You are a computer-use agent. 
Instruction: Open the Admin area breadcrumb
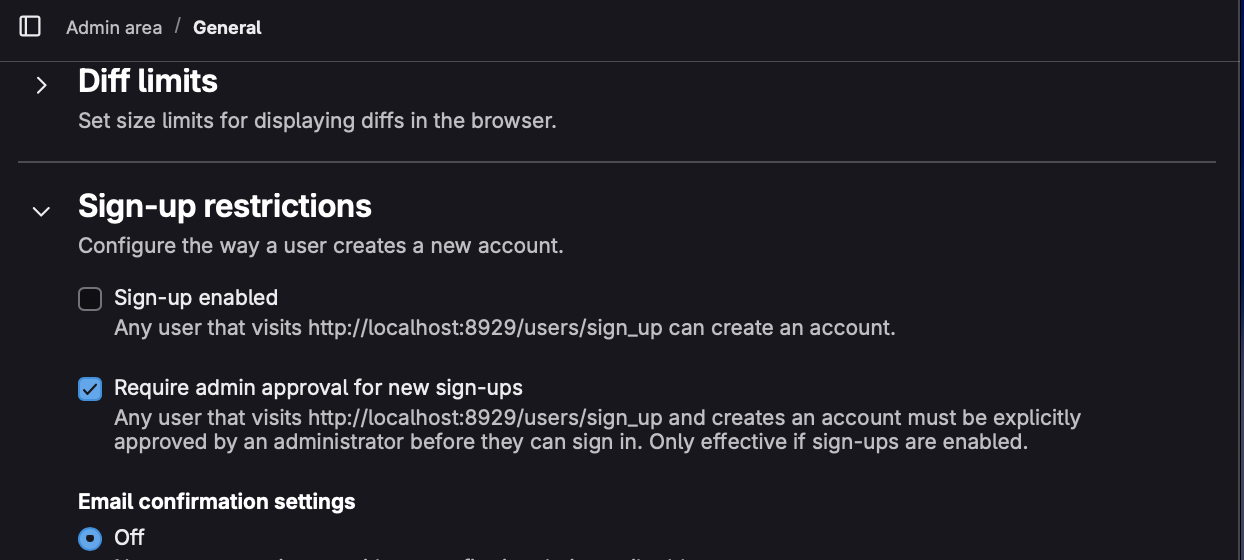pyautogui.click(x=114, y=28)
